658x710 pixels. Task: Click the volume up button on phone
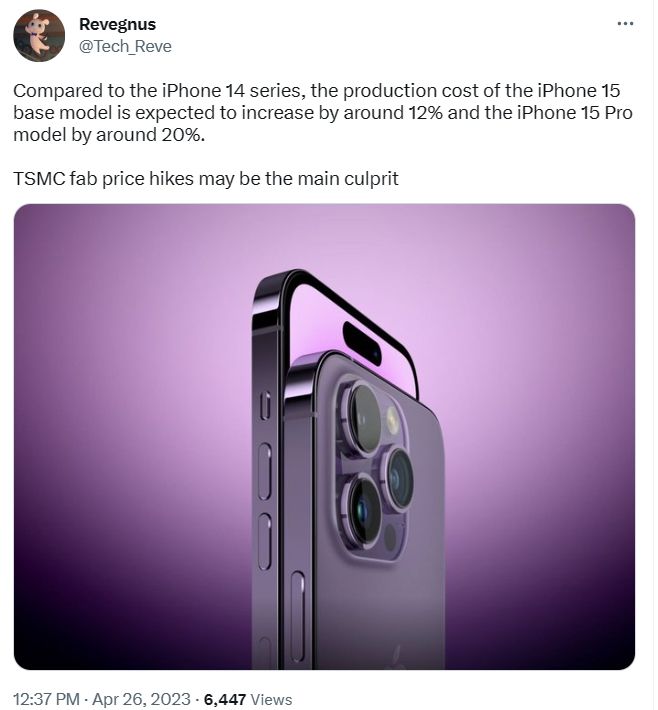pos(265,471)
